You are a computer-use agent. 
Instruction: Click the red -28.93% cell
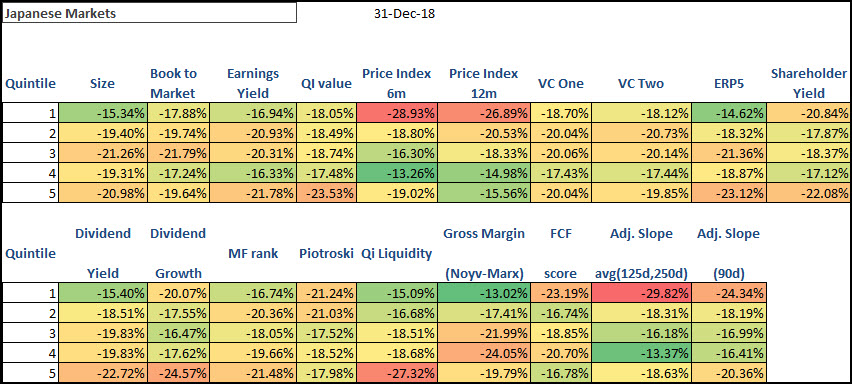pos(397,114)
